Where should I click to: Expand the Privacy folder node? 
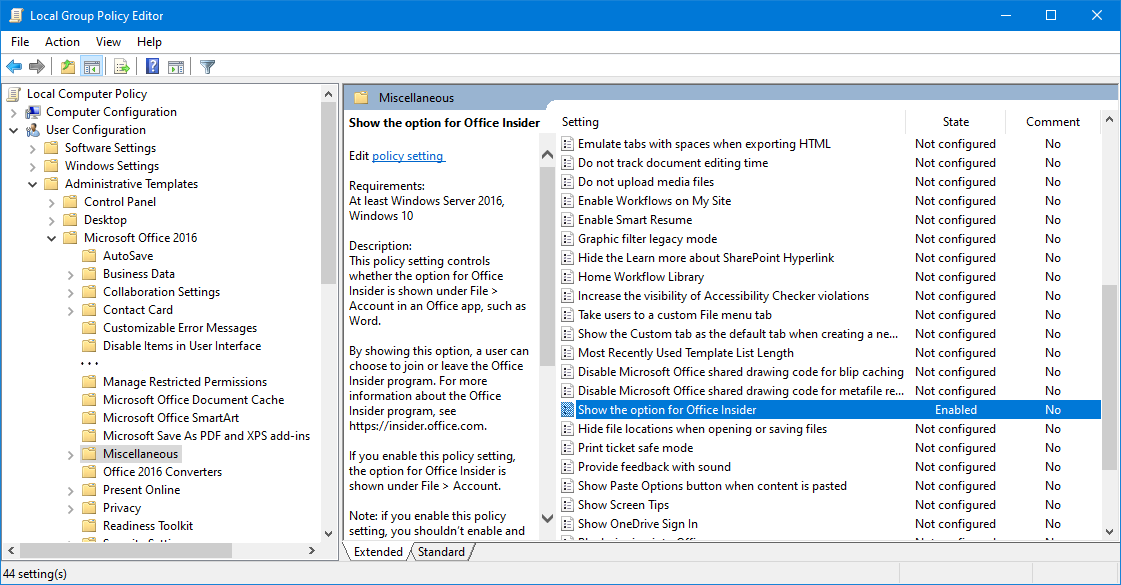[x=70, y=508]
